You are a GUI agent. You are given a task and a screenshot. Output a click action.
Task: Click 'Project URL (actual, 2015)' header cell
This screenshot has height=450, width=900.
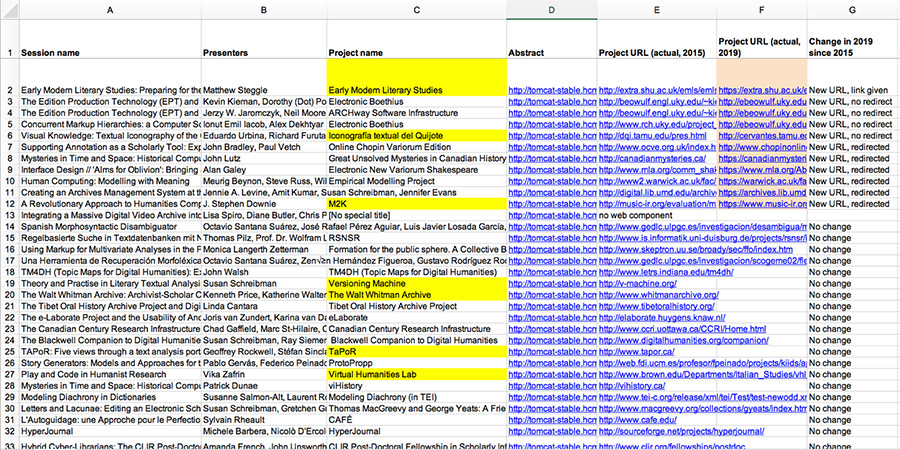click(657, 39)
